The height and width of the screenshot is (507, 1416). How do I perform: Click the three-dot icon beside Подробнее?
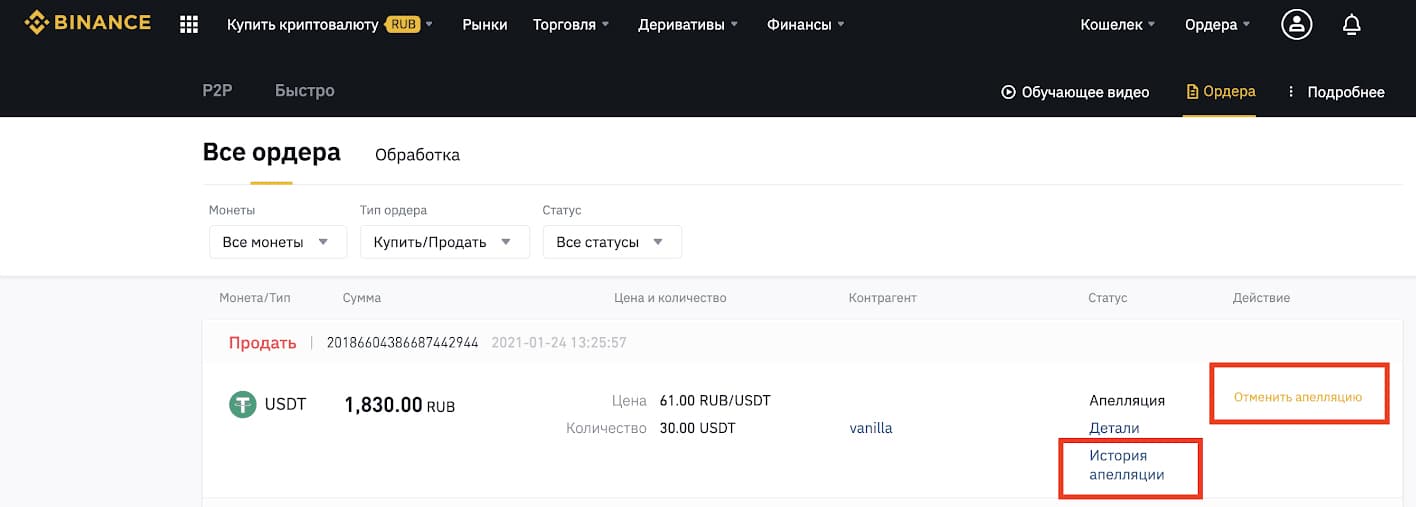tap(1291, 92)
